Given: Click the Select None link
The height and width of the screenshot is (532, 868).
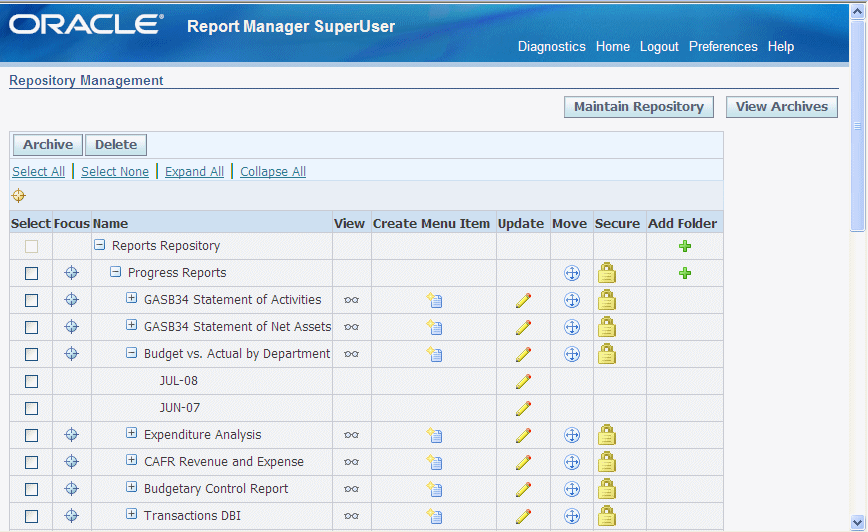Looking at the screenshot, I should [x=115, y=172].
